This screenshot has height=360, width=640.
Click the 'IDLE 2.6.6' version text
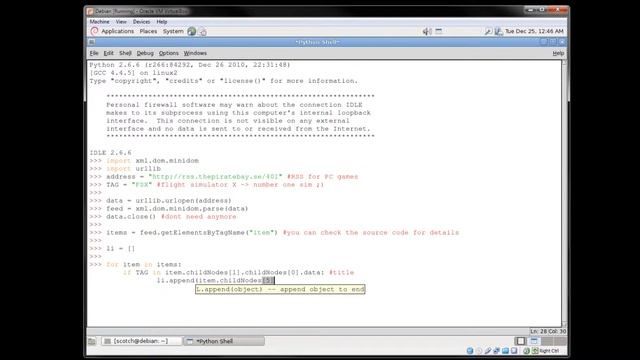pyautogui.click(x=110, y=153)
